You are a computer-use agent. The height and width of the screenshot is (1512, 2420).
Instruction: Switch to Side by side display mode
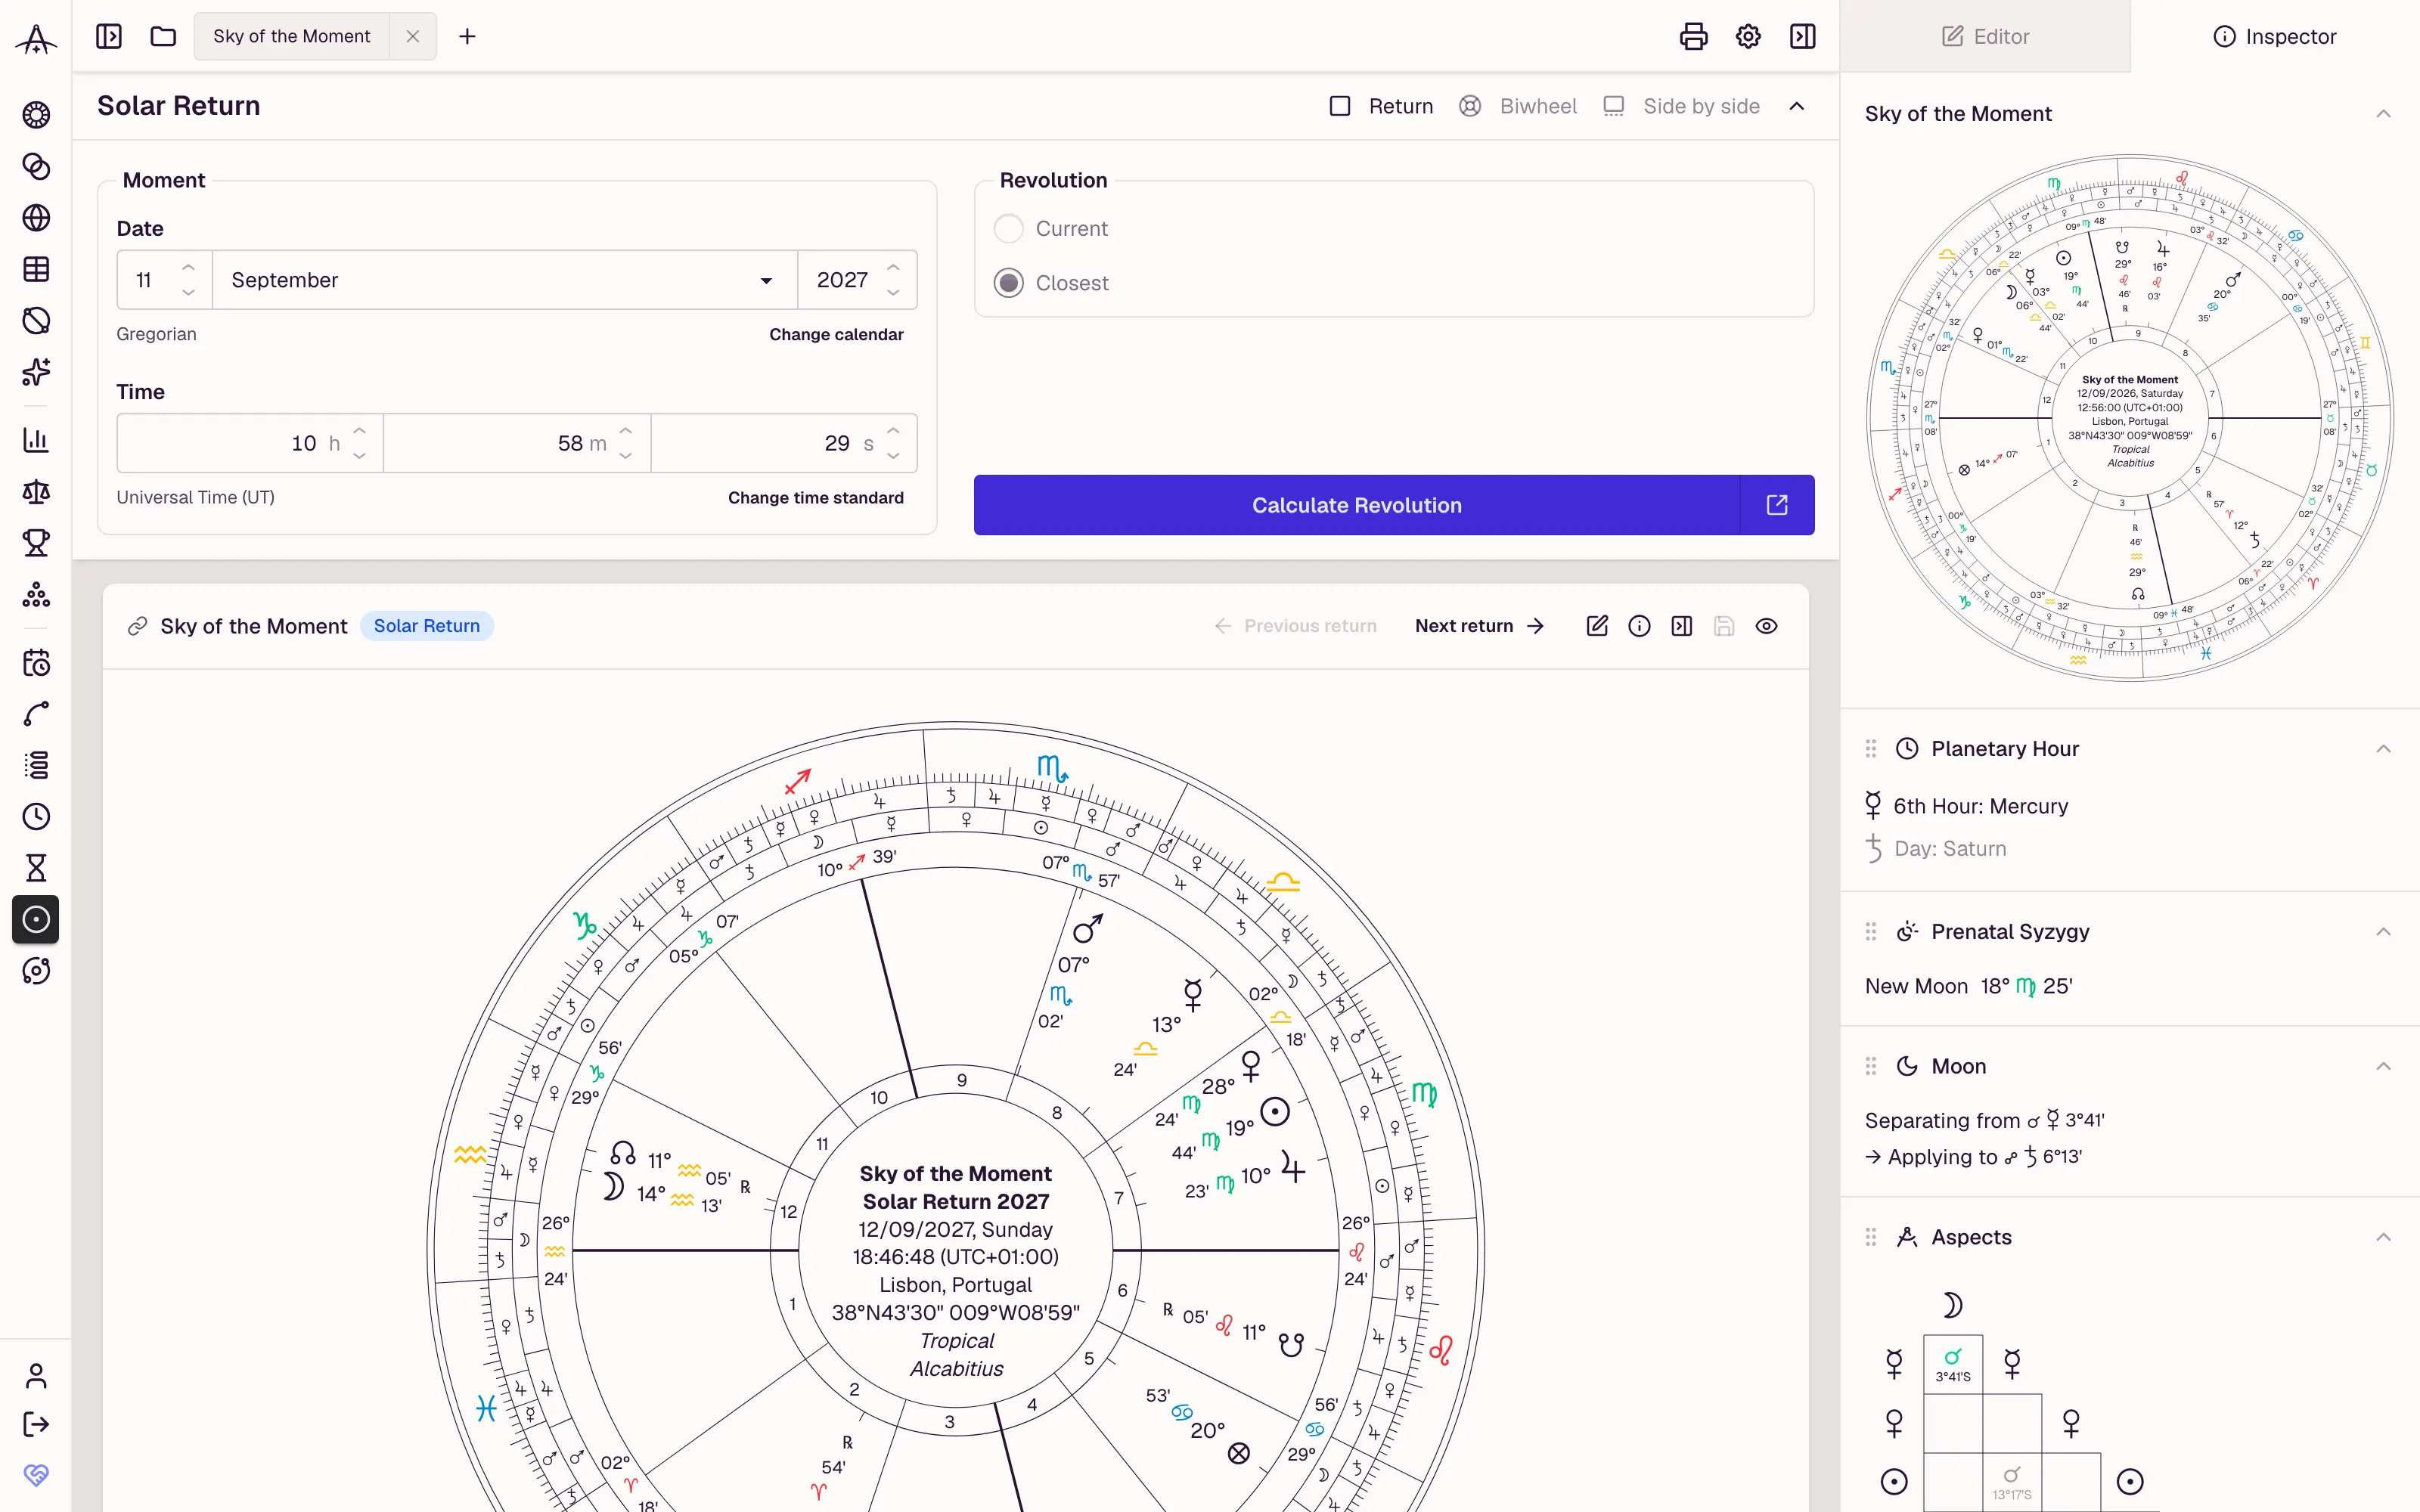1681,106
